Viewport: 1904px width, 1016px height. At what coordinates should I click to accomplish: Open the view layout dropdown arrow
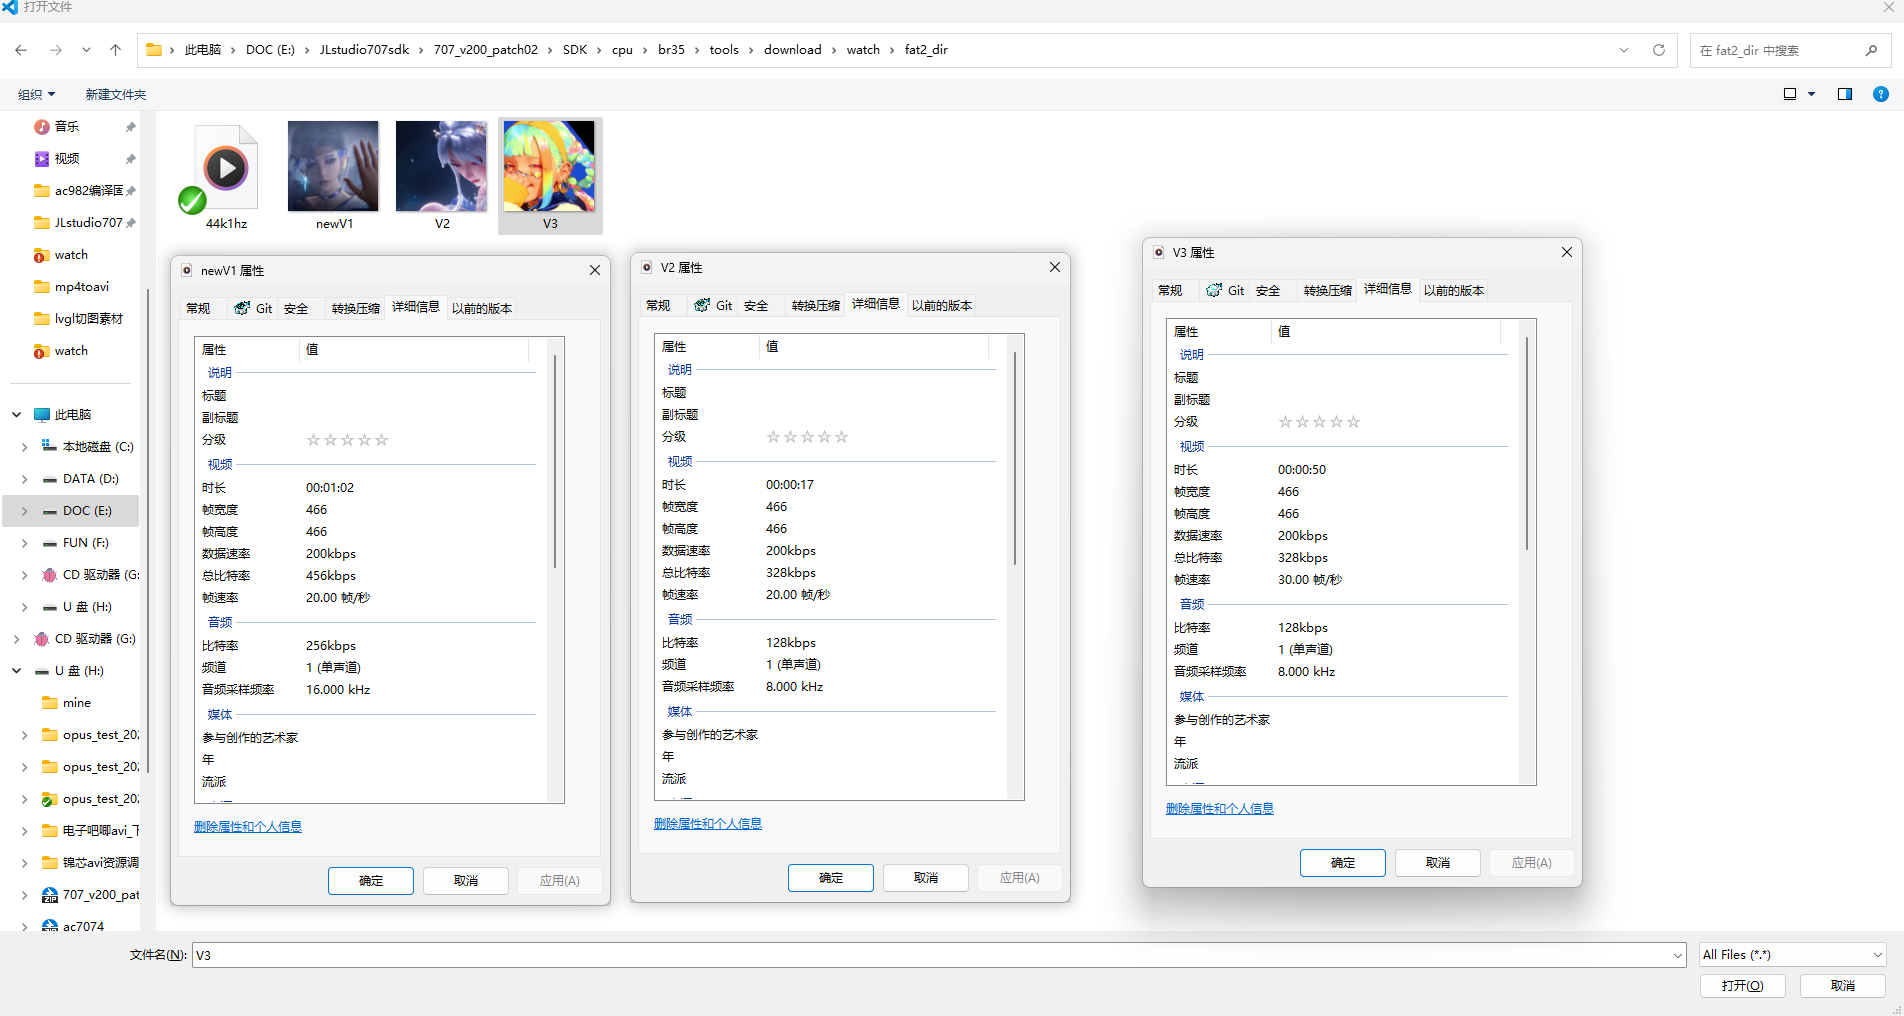[1811, 94]
